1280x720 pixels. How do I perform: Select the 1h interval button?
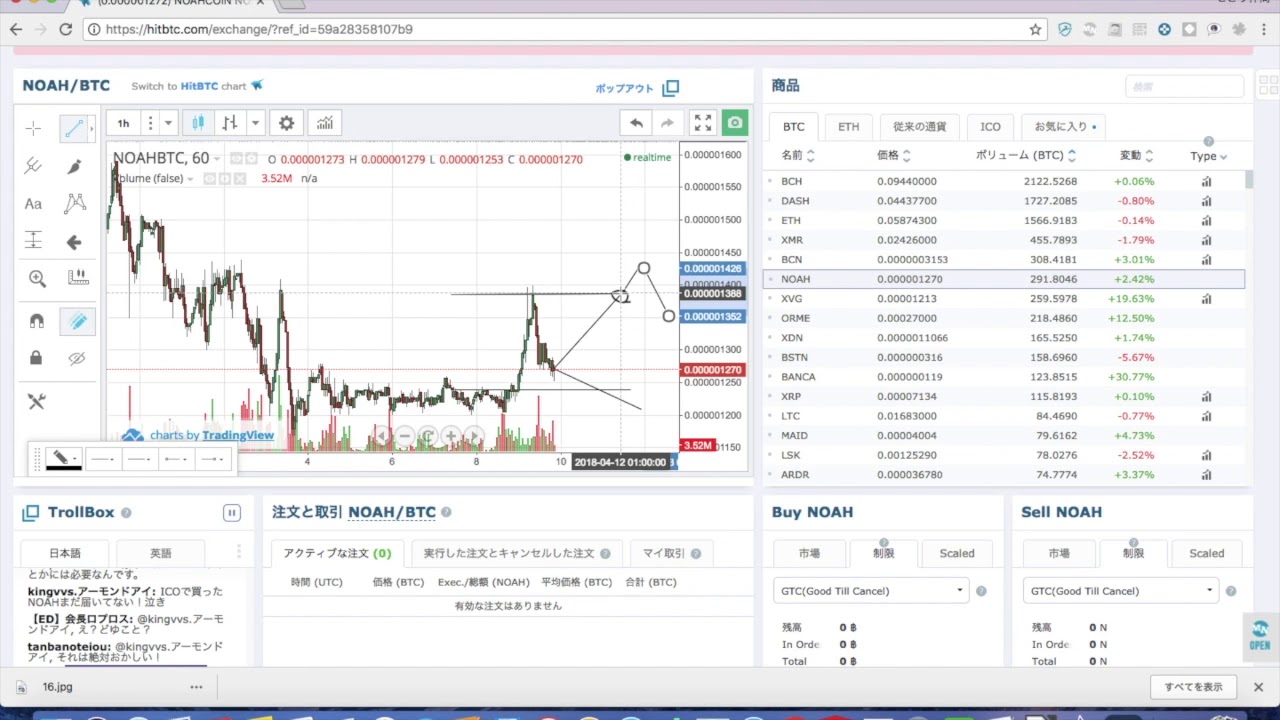[x=123, y=123]
